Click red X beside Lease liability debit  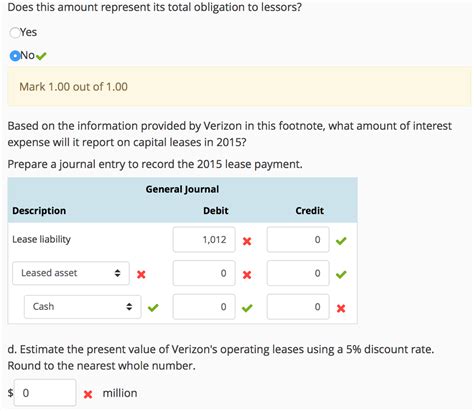(247, 241)
